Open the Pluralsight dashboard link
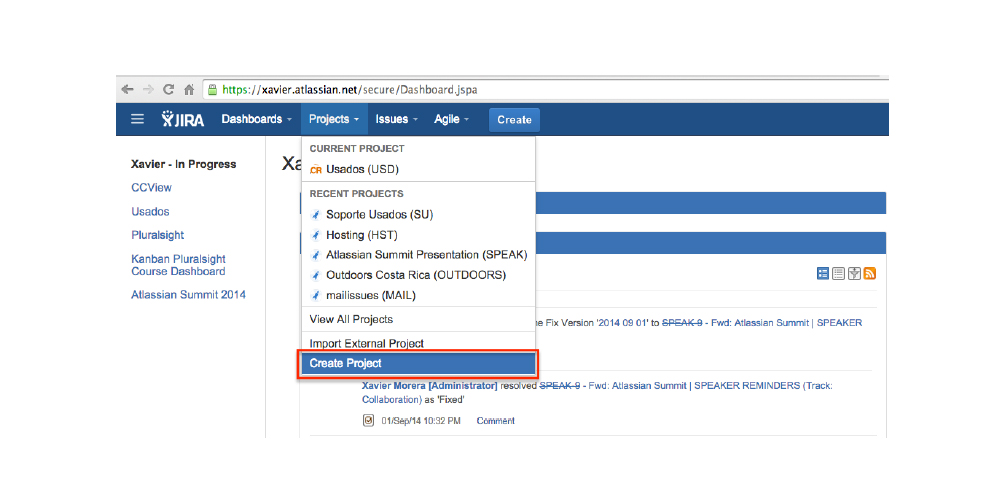Image resolution: width=1000 pixels, height=503 pixels. 158,235
